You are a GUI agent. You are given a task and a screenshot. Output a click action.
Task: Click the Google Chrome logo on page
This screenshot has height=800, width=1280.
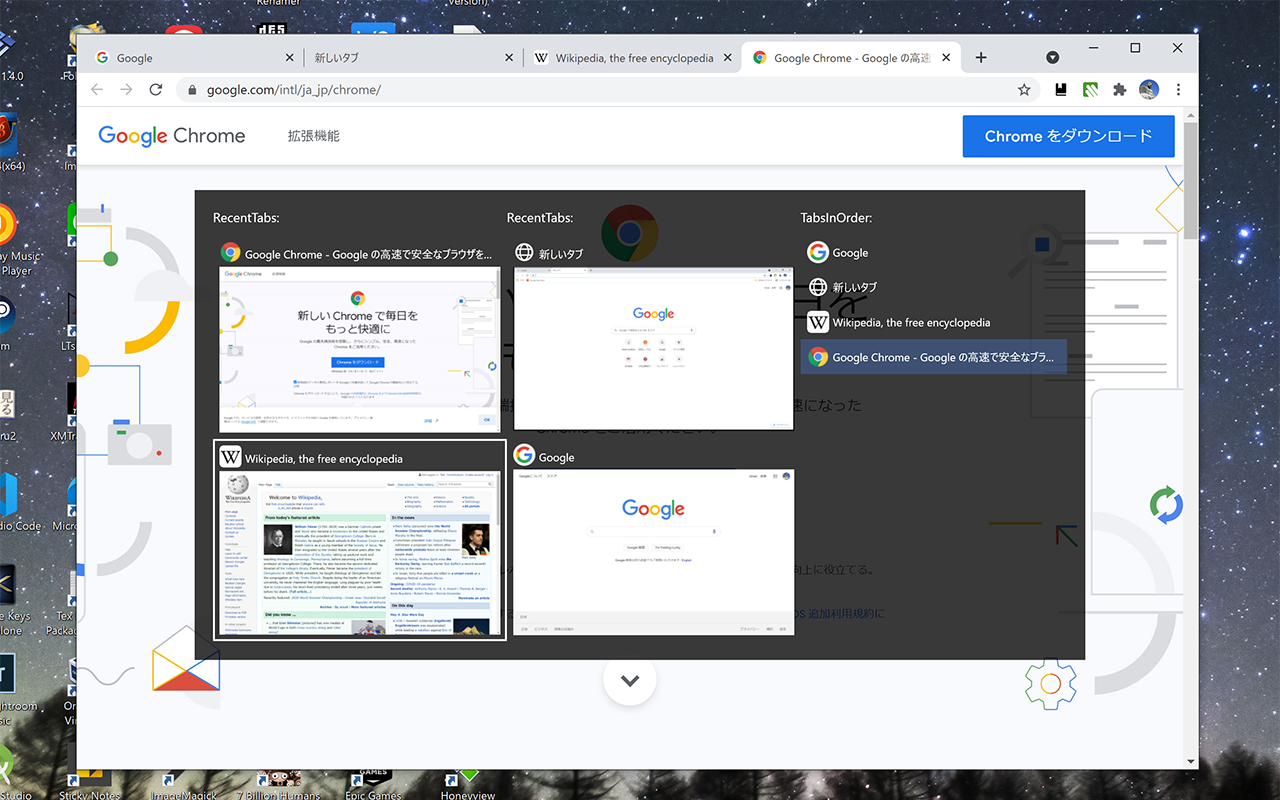[172, 136]
